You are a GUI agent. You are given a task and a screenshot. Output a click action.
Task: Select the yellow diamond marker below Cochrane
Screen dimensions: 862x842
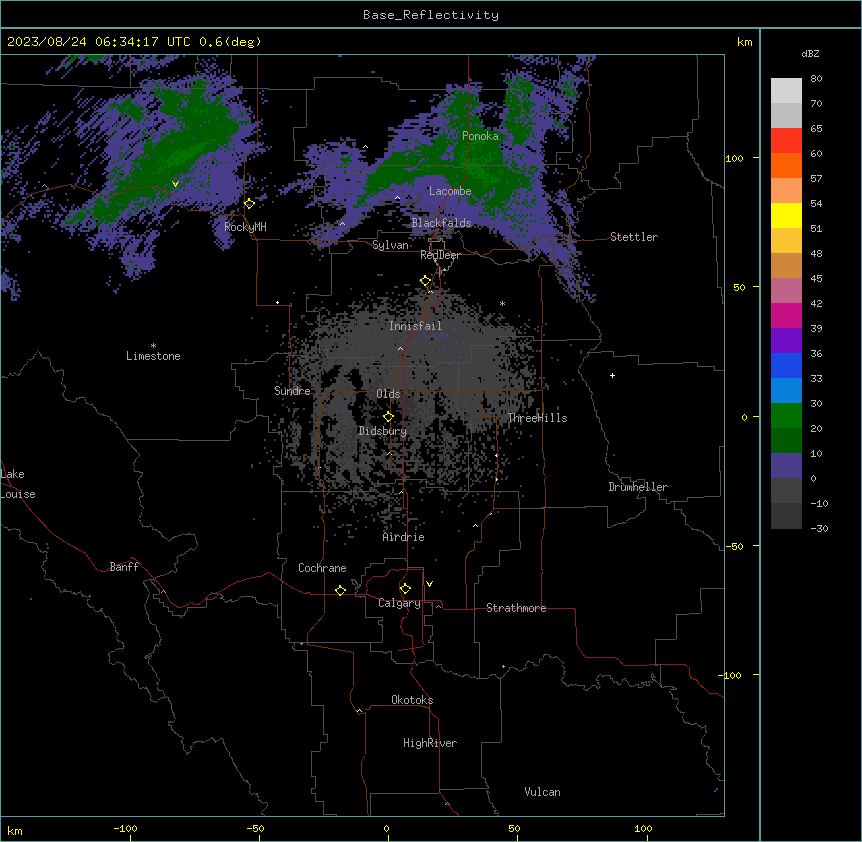[340, 590]
